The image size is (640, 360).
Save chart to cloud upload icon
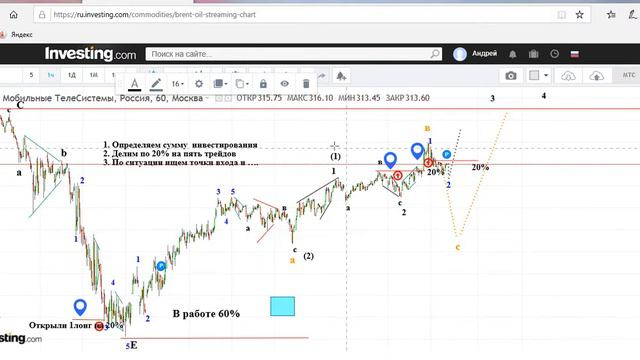point(596,76)
